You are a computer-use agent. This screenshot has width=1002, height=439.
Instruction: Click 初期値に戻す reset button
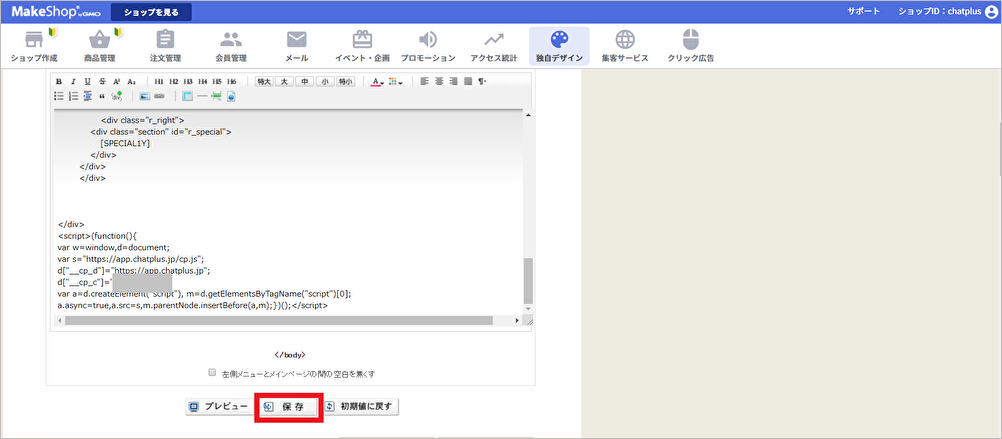coord(361,406)
